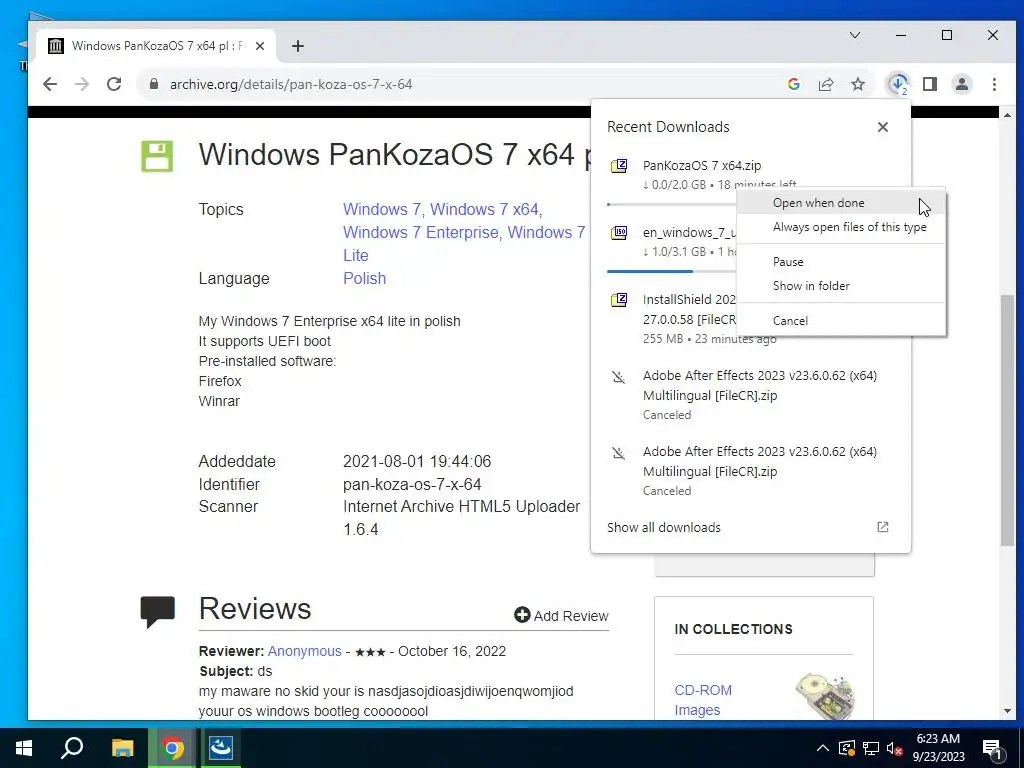Click second canceled Adobe After Effects icon
The image size is (1024, 768).
tap(619, 453)
